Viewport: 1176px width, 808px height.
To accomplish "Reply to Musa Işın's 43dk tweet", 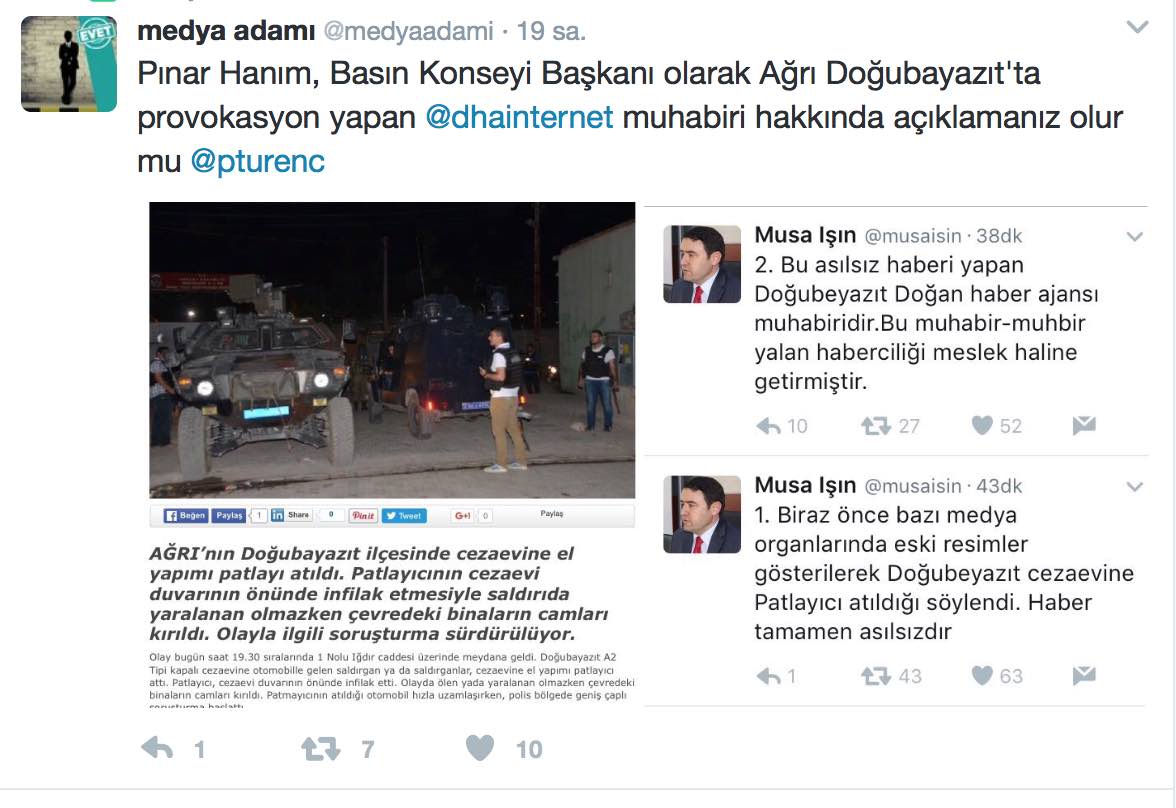I will pyautogui.click(x=768, y=676).
